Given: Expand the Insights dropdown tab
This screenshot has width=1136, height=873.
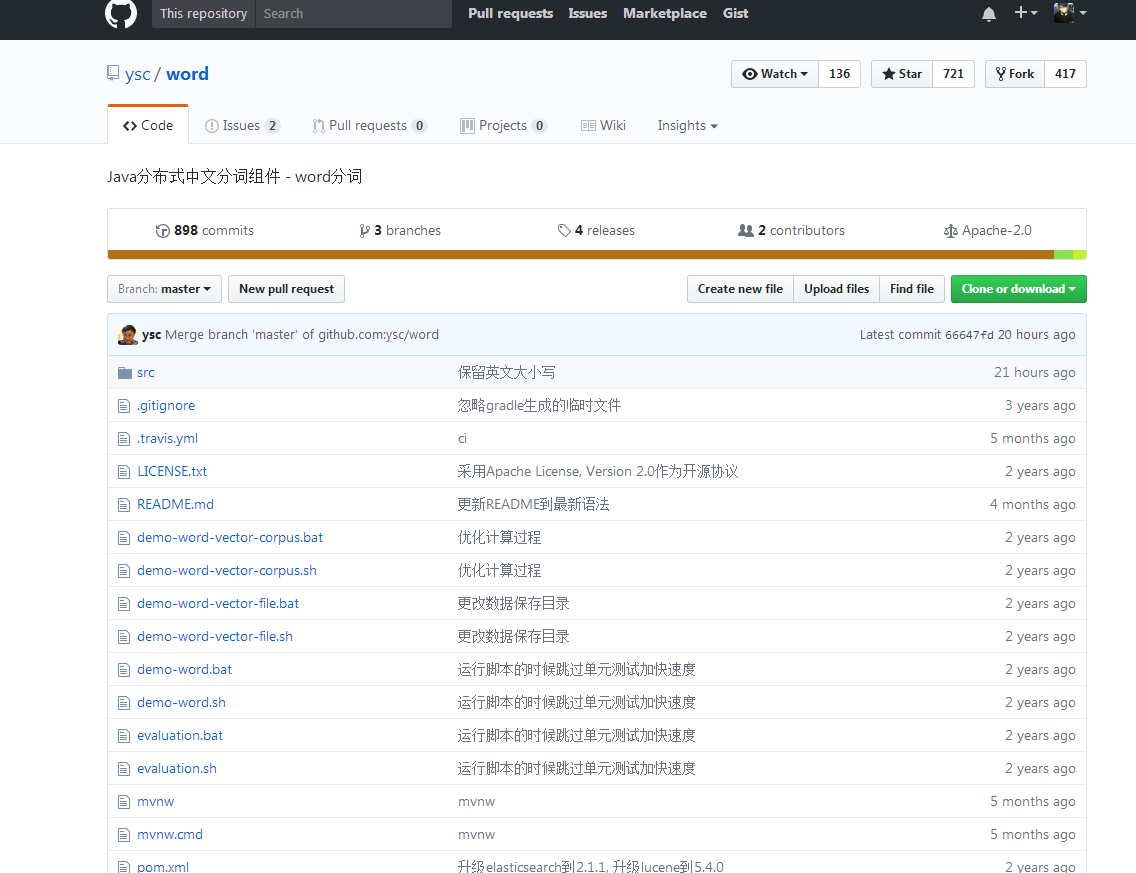Looking at the screenshot, I should click(x=688, y=125).
